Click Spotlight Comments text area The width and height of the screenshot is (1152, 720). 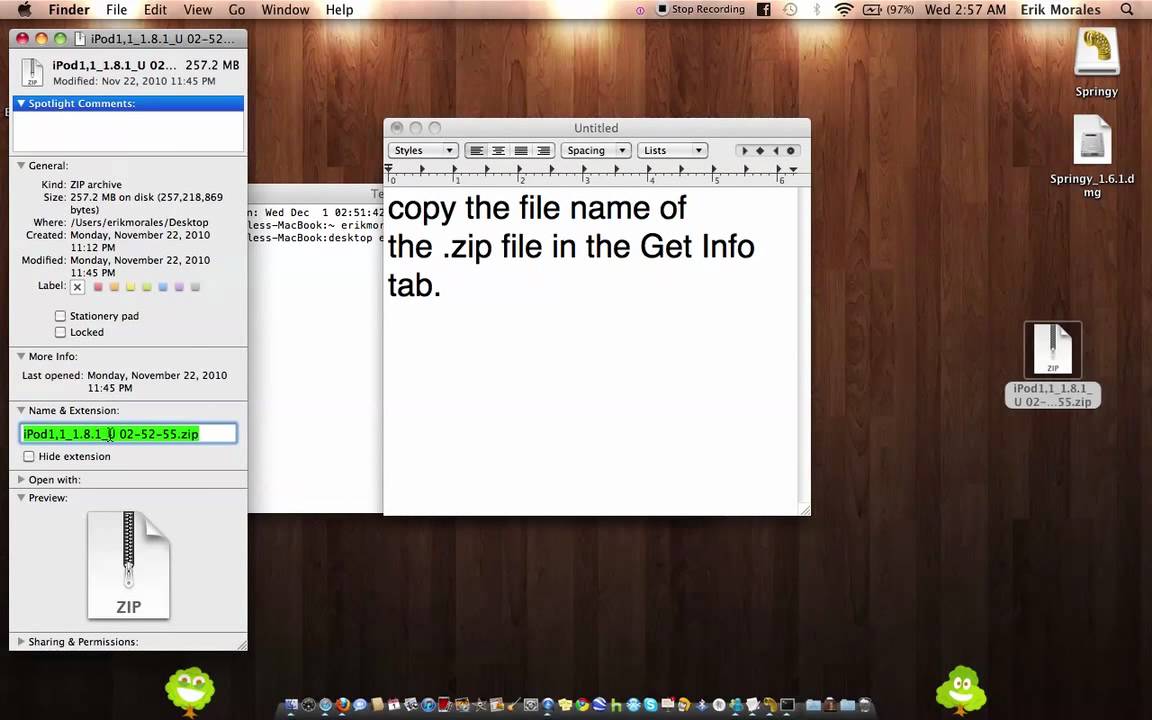[128, 132]
